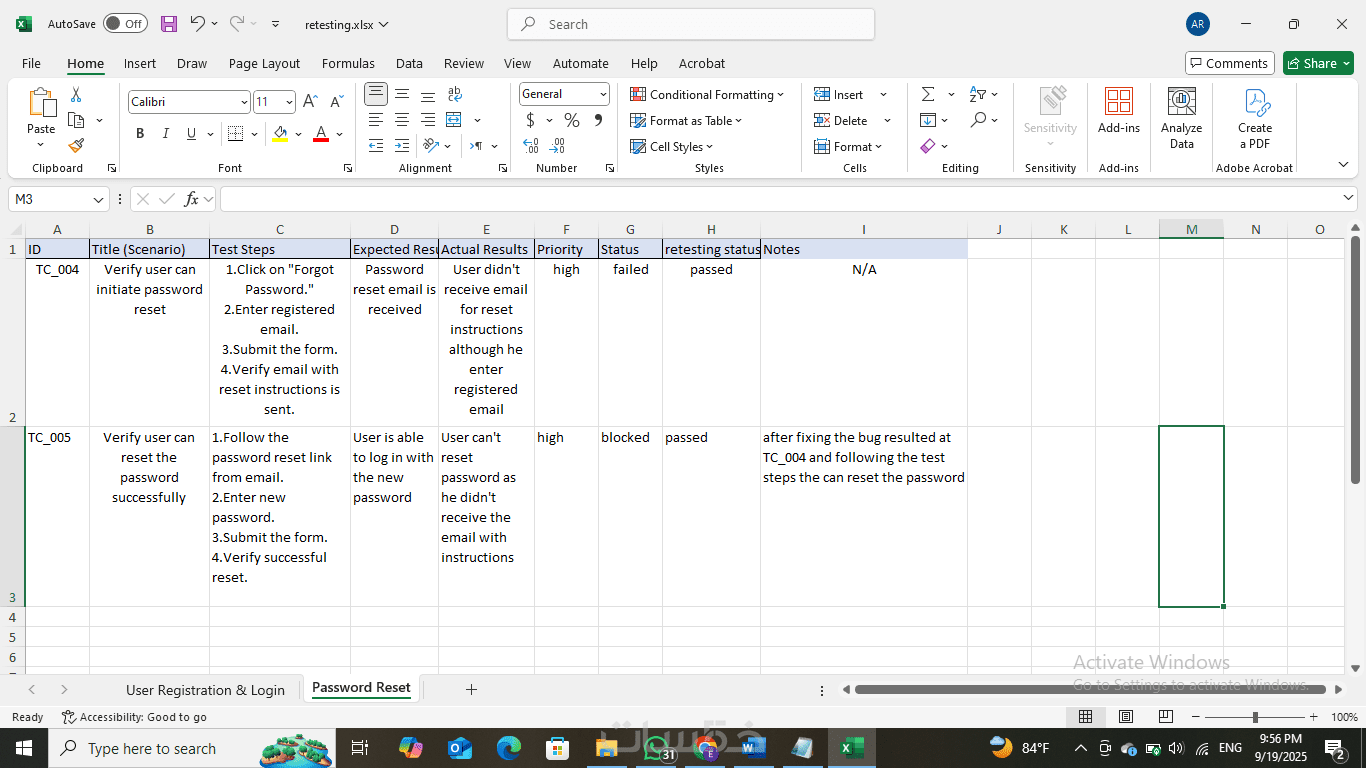The height and width of the screenshot is (768, 1366).
Task: Check Accessibility: Good to go status
Action: pos(134,717)
